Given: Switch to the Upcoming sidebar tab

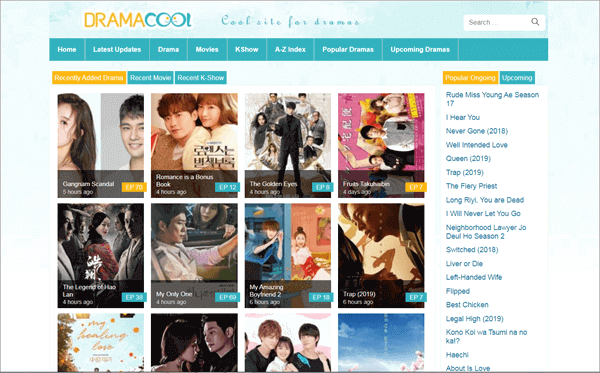Looking at the screenshot, I should 517,78.
